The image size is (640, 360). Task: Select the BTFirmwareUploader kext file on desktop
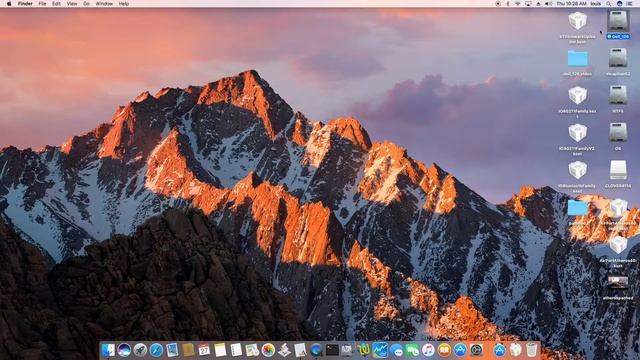click(578, 21)
